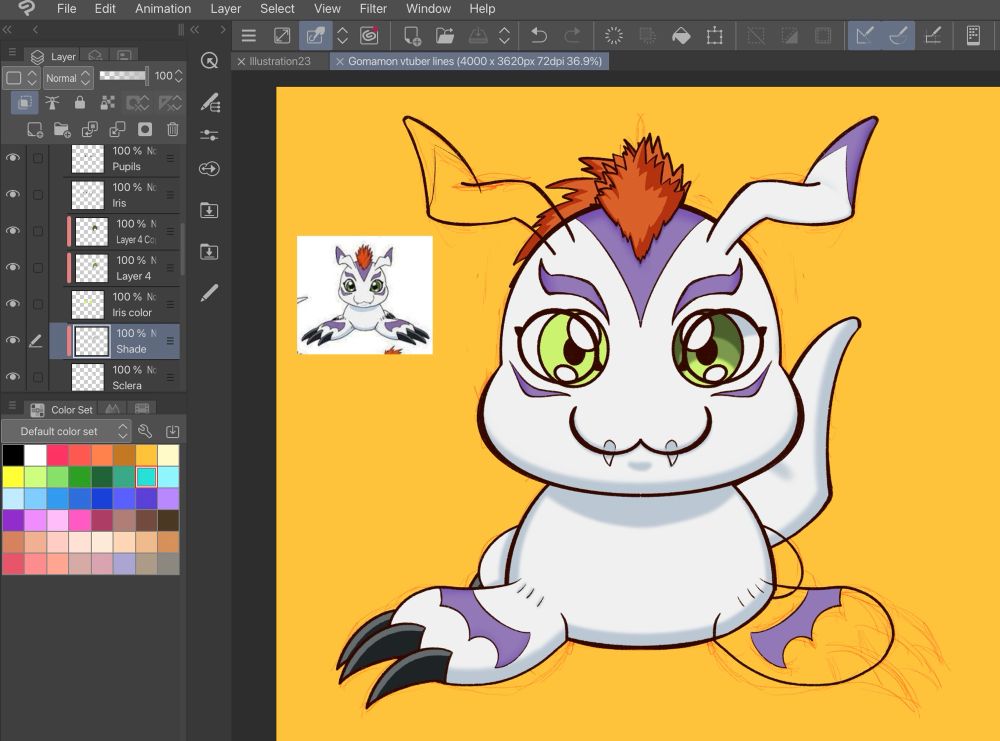Open the Shade layer row menu handle

pos(170,341)
